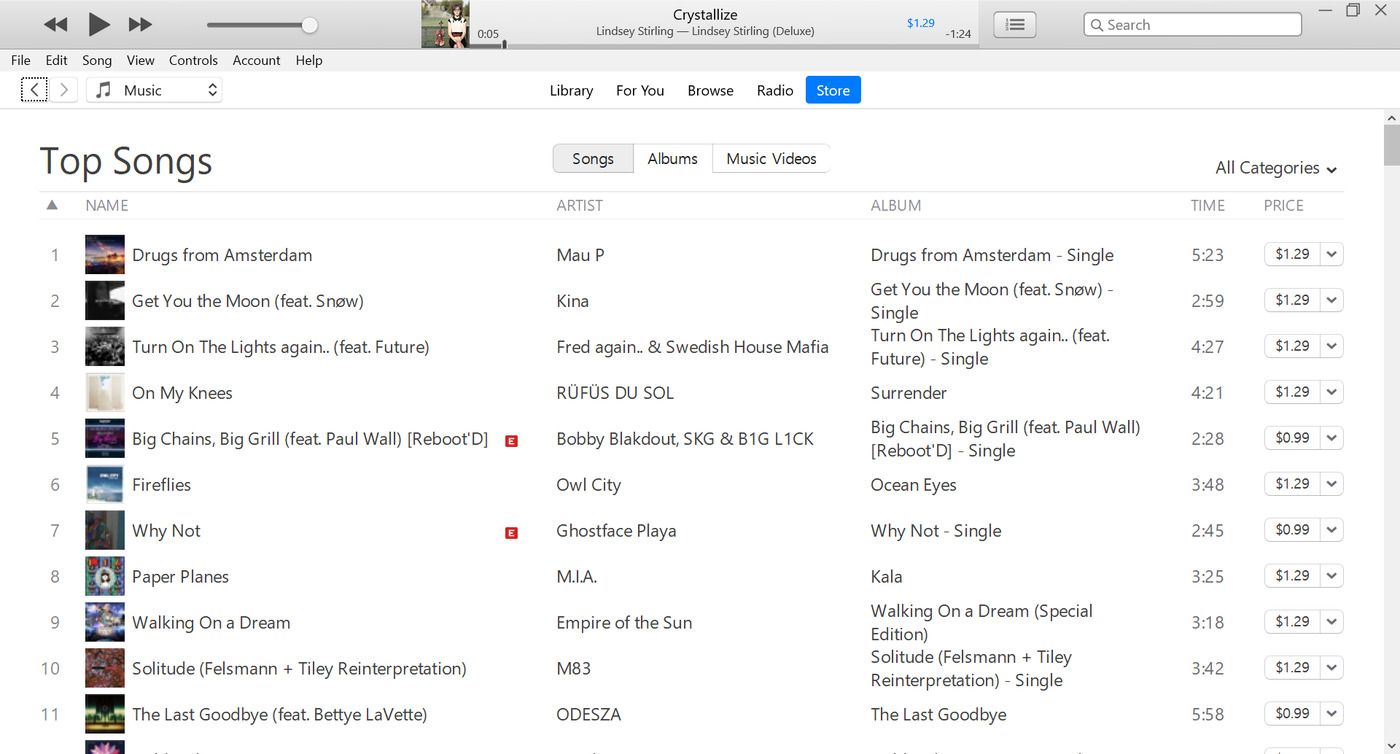Click the now-playing album artwork thumbnail
The height and width of the screenshot is (754, 1400).
point(445,24)
